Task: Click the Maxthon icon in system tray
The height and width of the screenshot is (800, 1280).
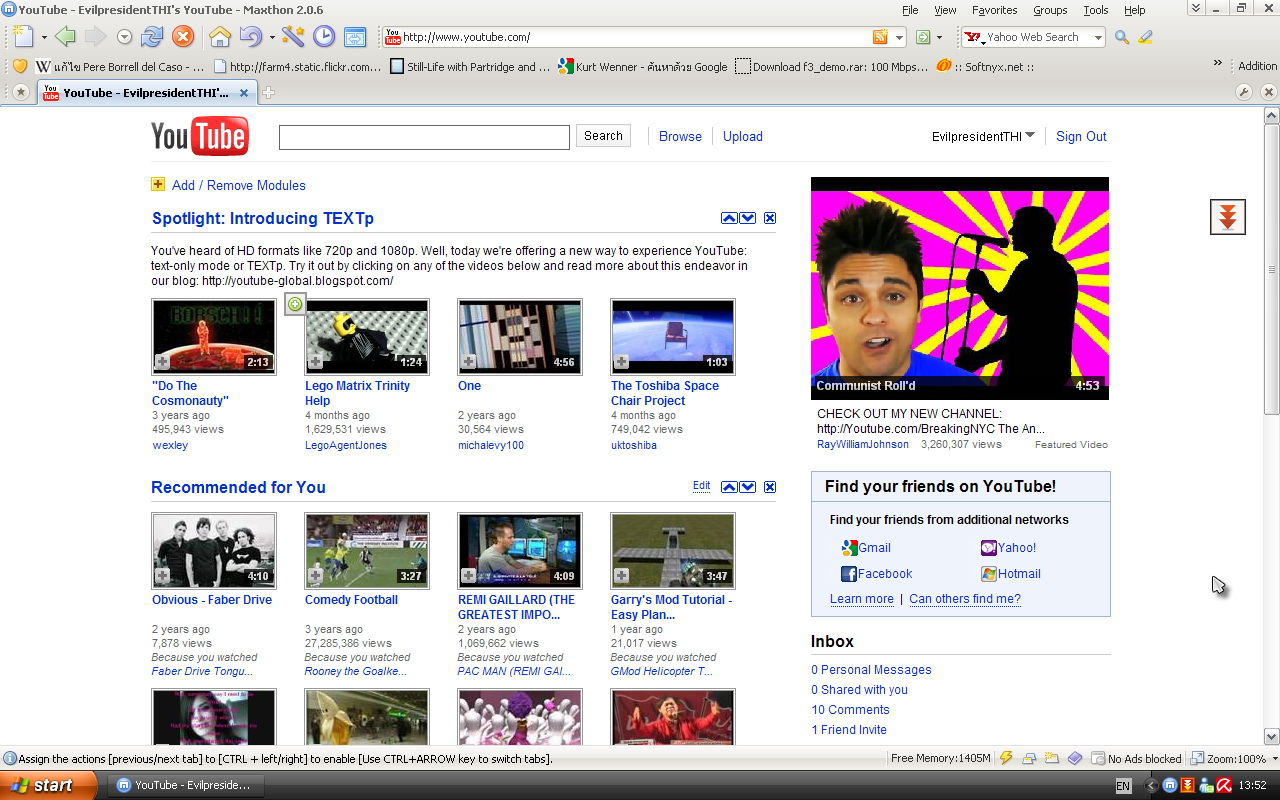Action: pyautogui.click(x=1169, y=785)
